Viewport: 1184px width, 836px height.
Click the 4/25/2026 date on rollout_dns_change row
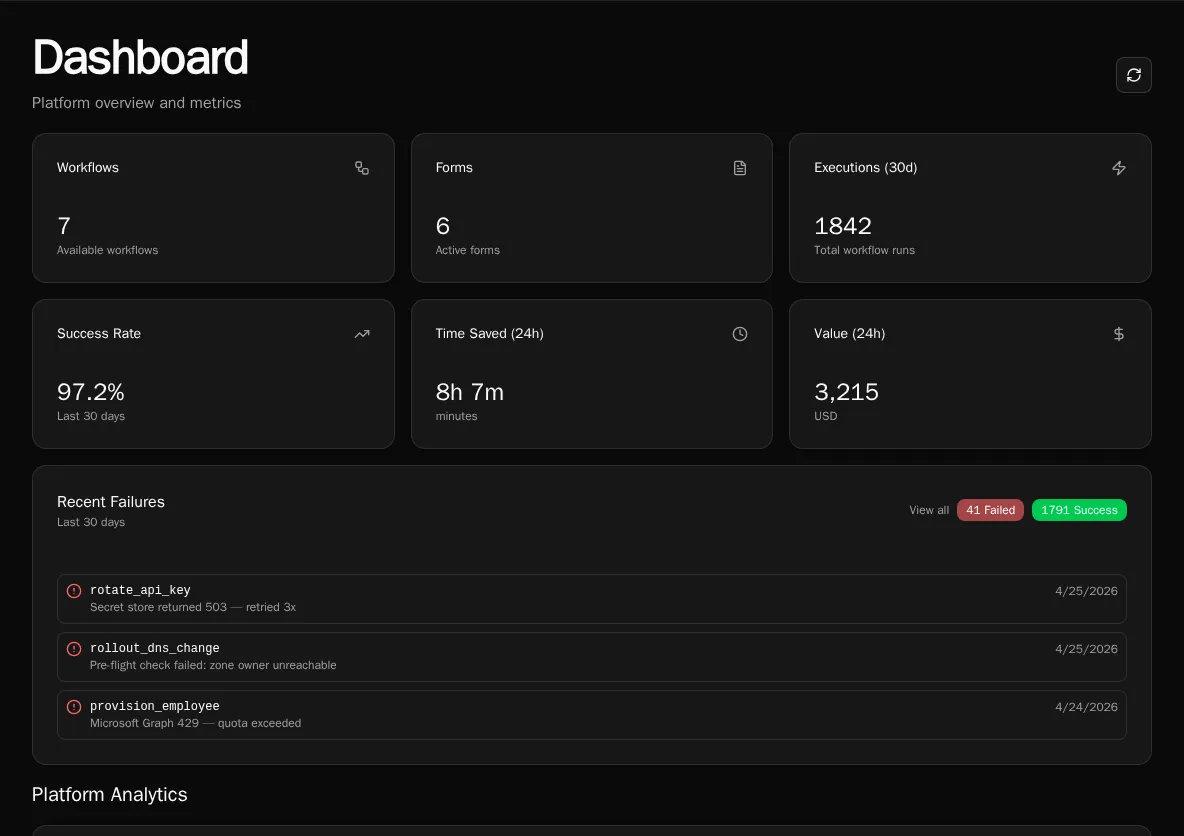pyautogui.click(x=1086, y=649)
